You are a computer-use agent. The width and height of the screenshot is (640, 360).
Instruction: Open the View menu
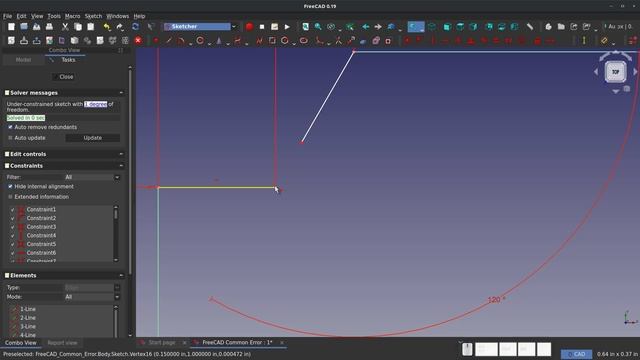click(x=37, y=16)
